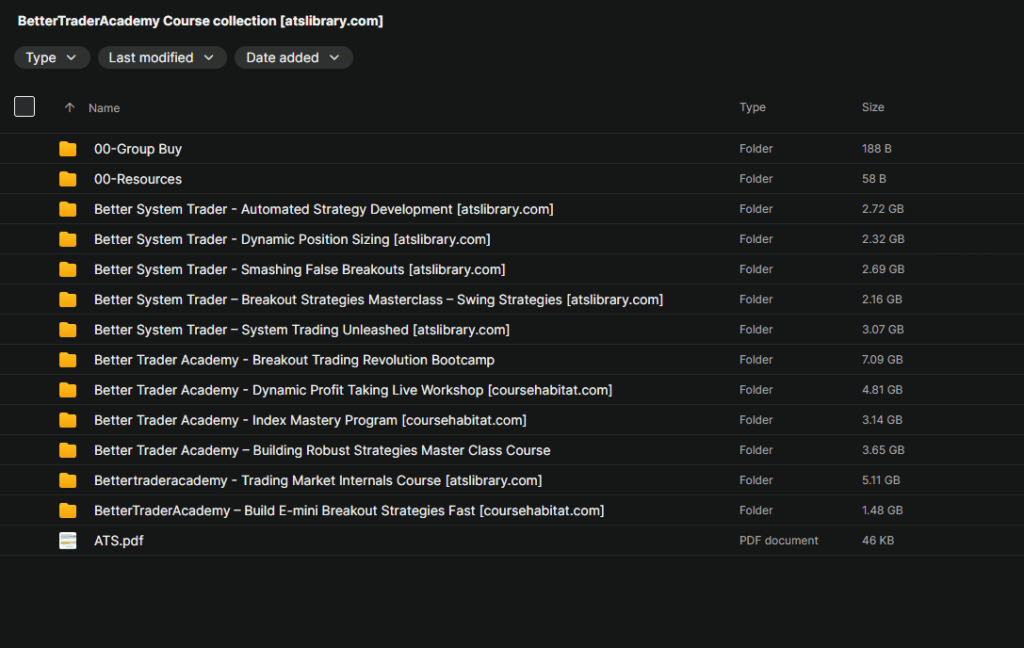The image size is (1024, 648).
Task: Select Better System Trader - Automated Strategy Development
Action: pyautogui.click(x=324, y=209)
